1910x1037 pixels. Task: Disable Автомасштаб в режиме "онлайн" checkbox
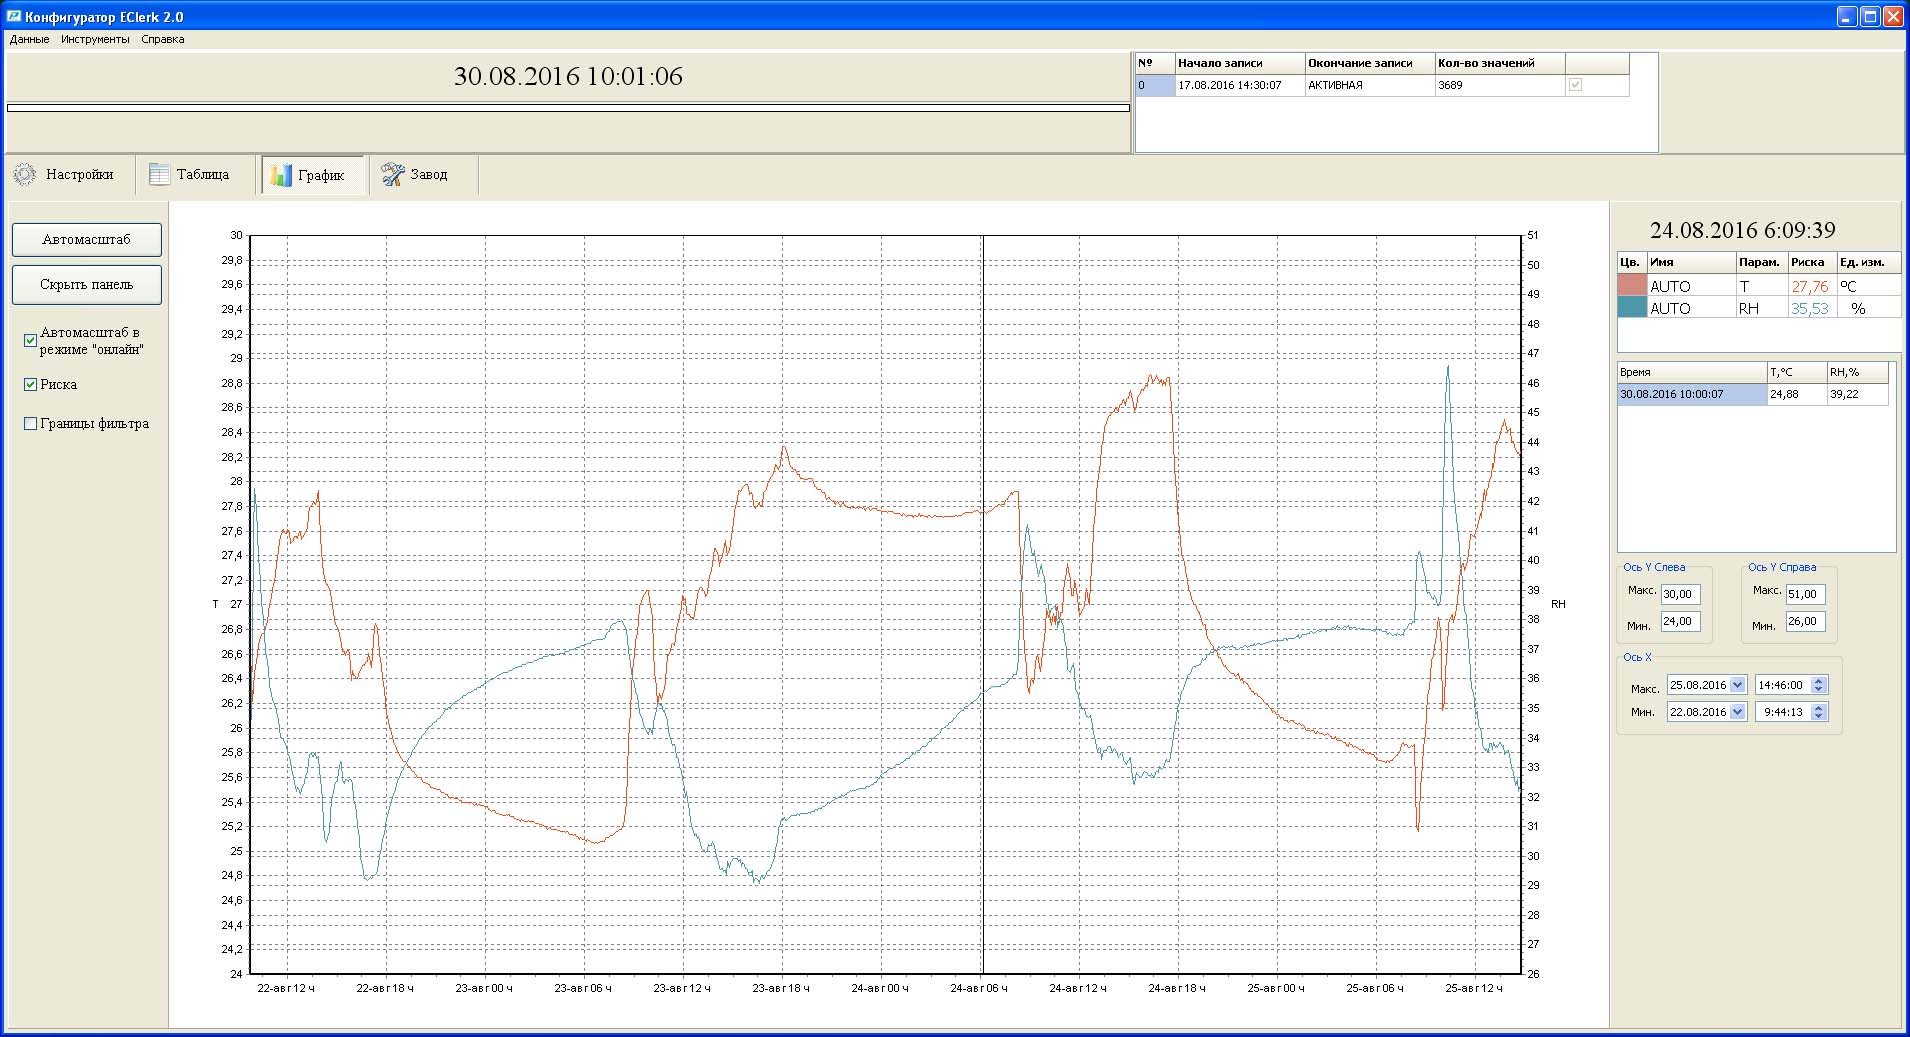tap(31, 341)
